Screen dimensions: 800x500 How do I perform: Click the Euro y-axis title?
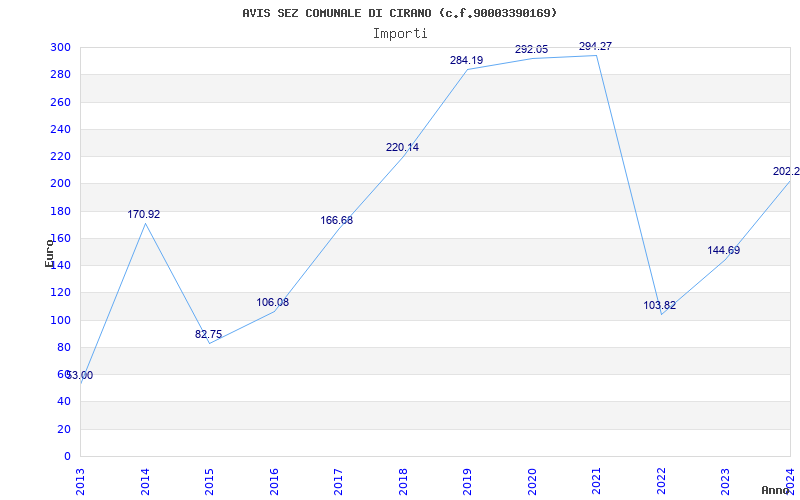point(49,253)
